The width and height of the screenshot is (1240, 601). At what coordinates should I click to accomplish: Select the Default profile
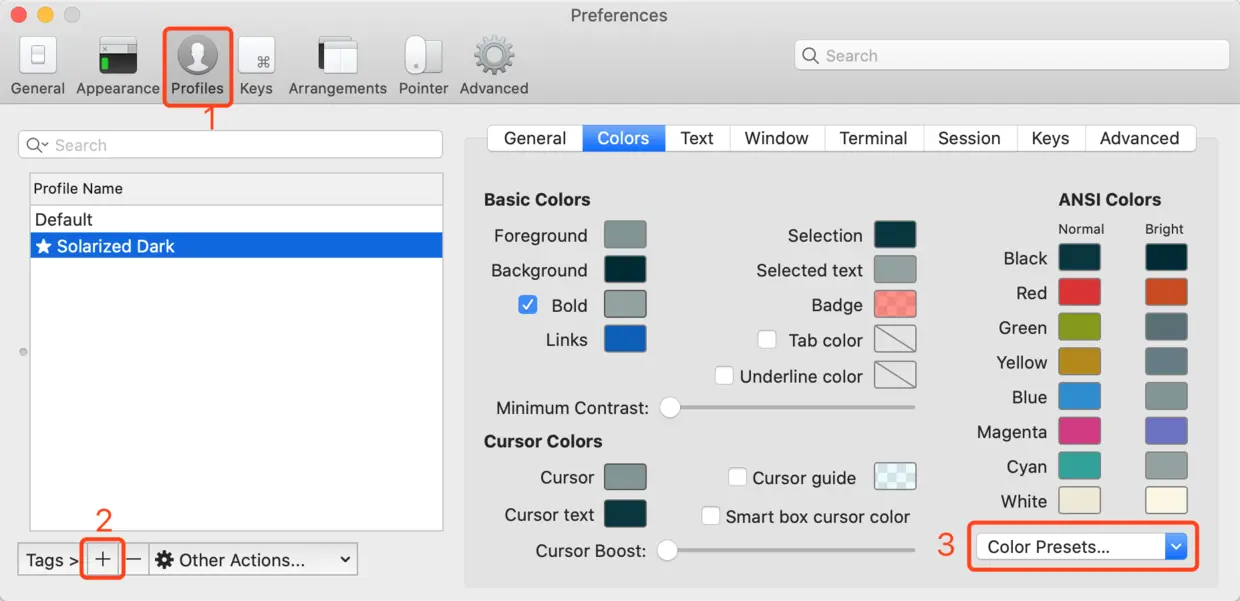coord(236,219)
